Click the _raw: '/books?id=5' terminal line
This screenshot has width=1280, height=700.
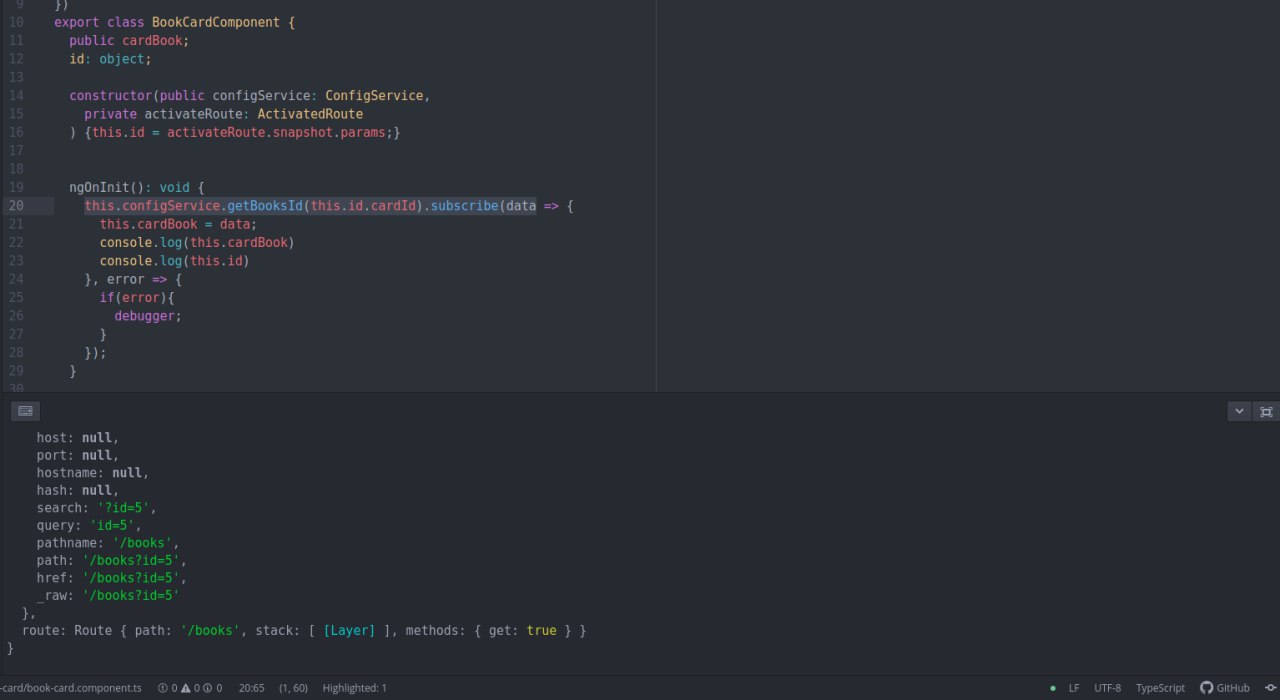(108, 596)
